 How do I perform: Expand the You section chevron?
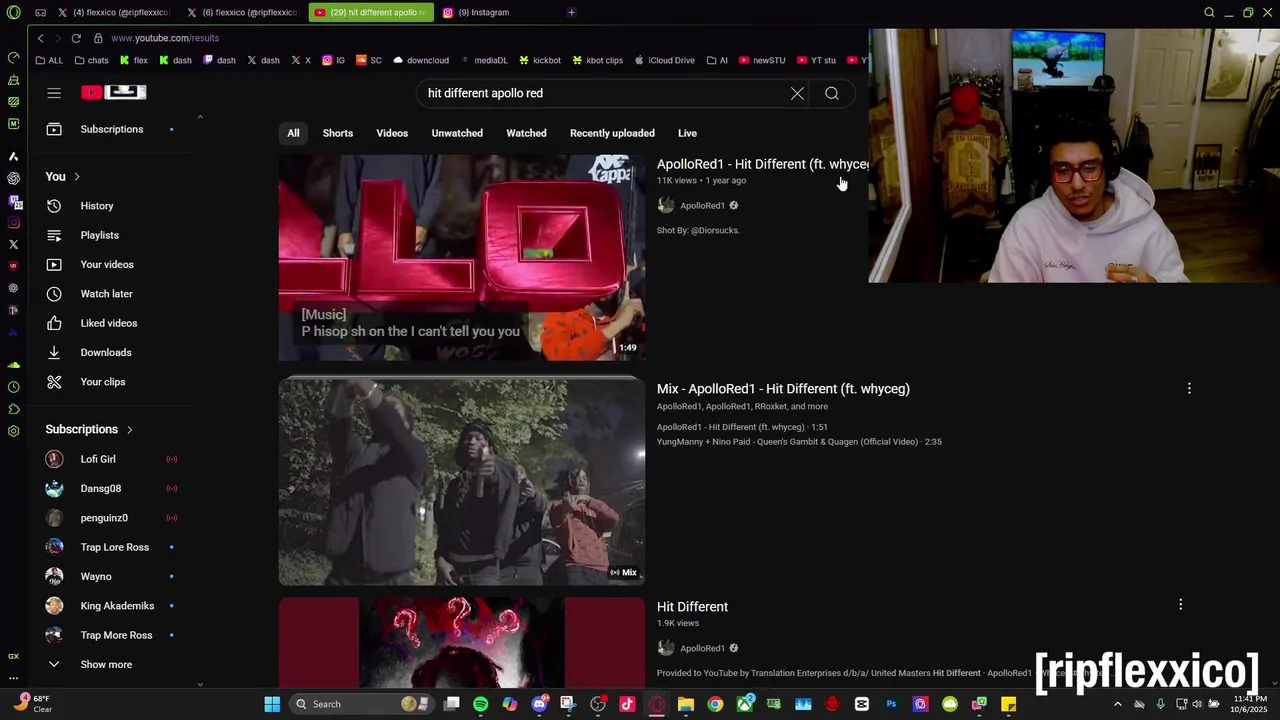77,177
